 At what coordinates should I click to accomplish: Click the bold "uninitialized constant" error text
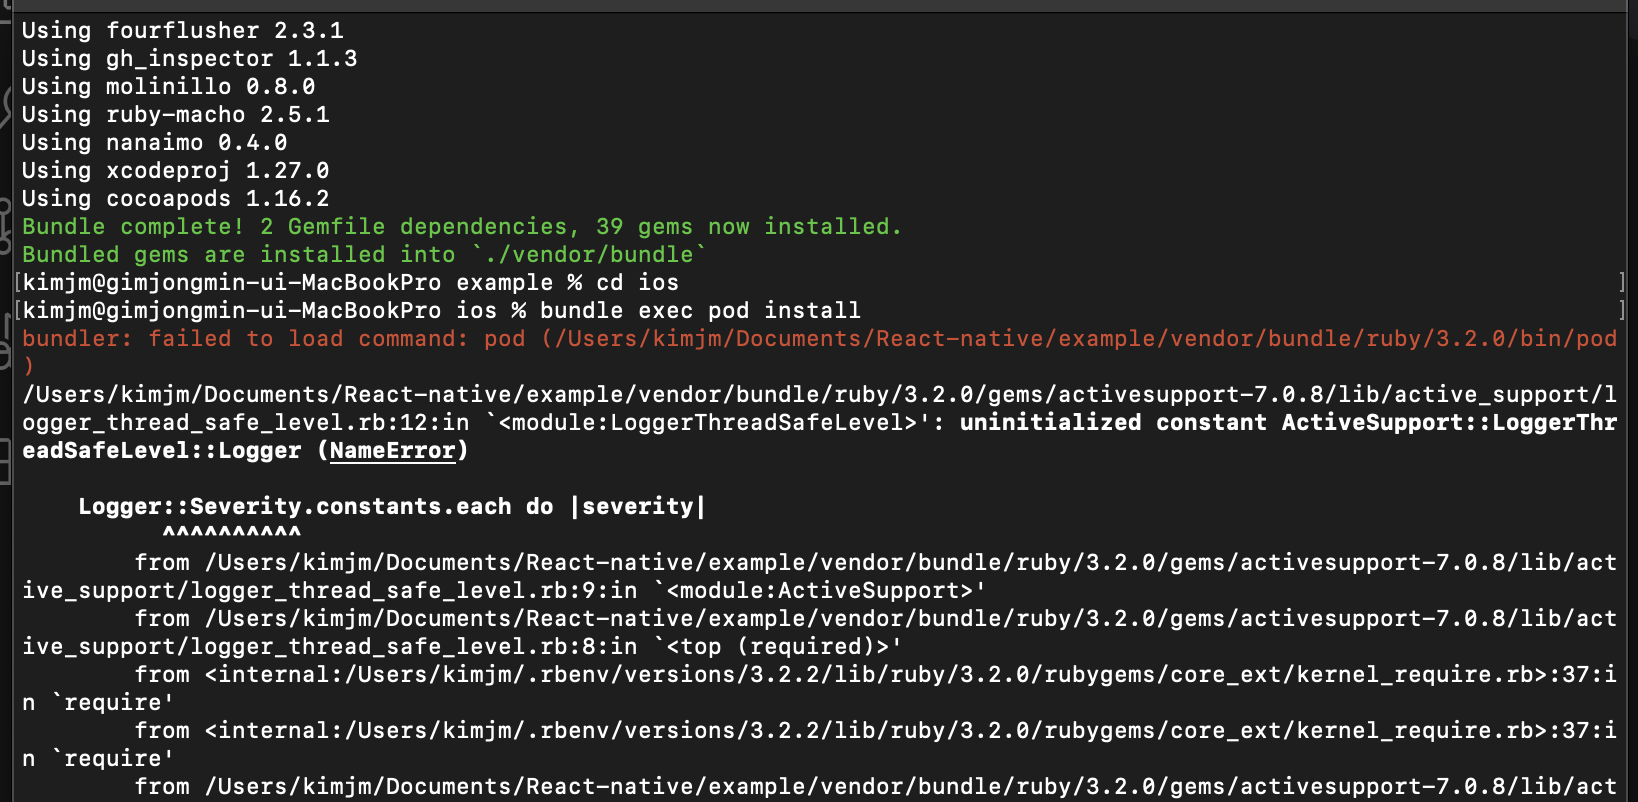pos(1050,423)
